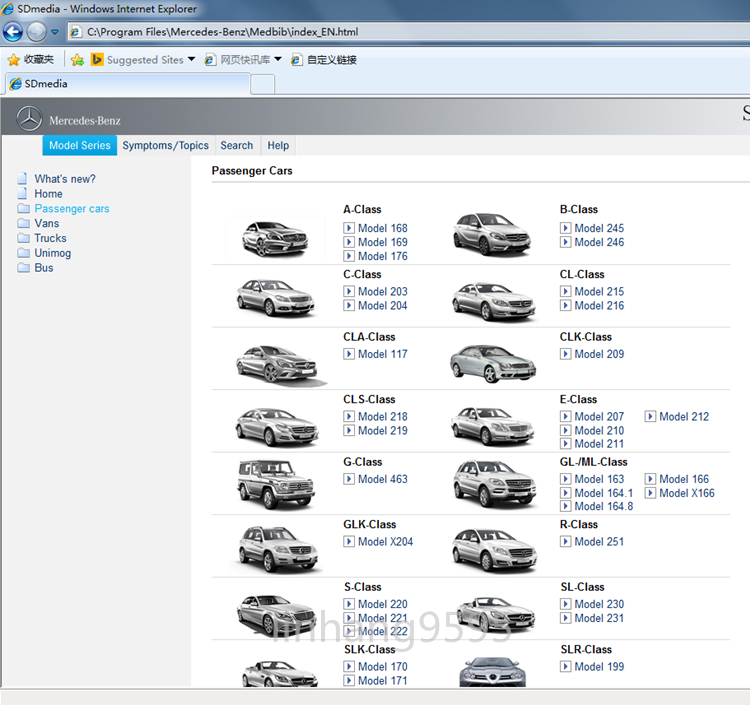Click arrow icon beside Model 209

click(x=565, y=354)
